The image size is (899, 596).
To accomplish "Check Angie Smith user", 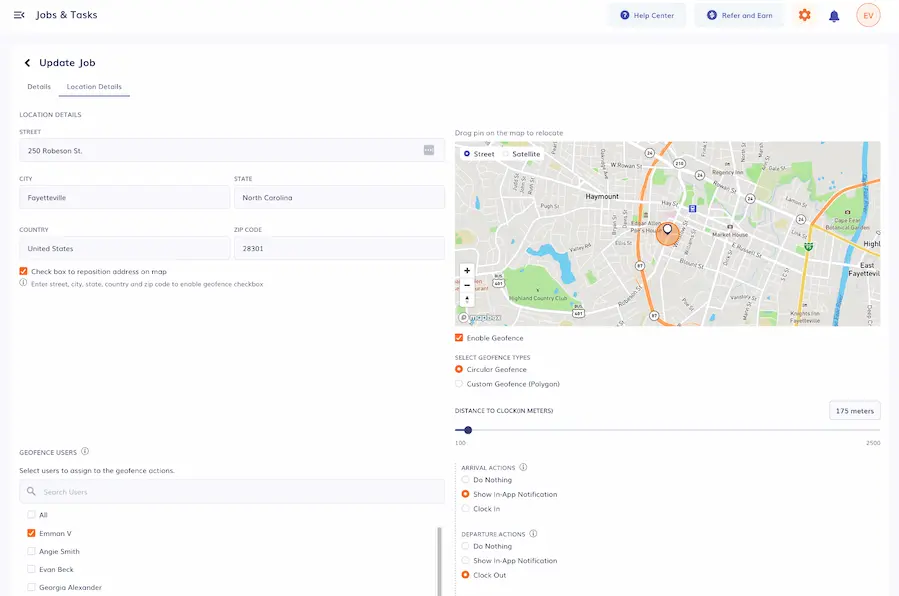I will click(x=31, y=551).
